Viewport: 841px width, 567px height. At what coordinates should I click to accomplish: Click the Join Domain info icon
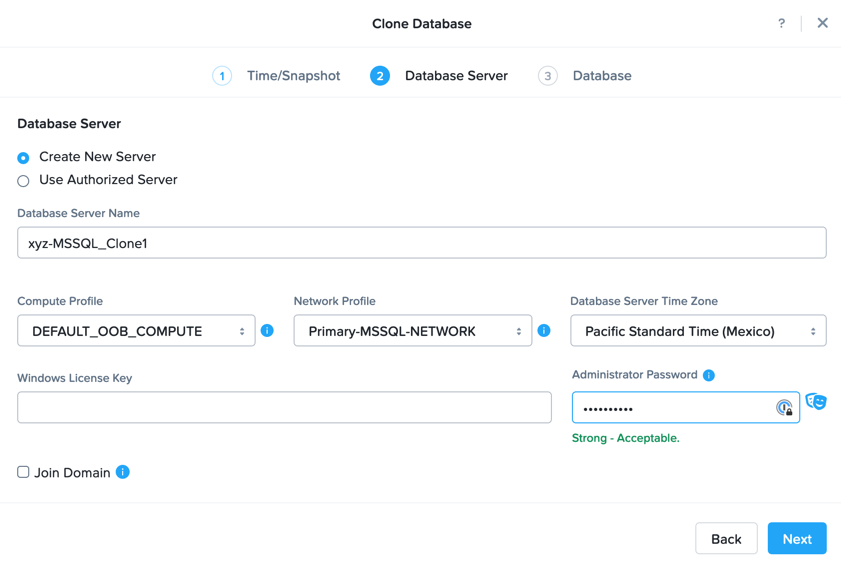123,472
